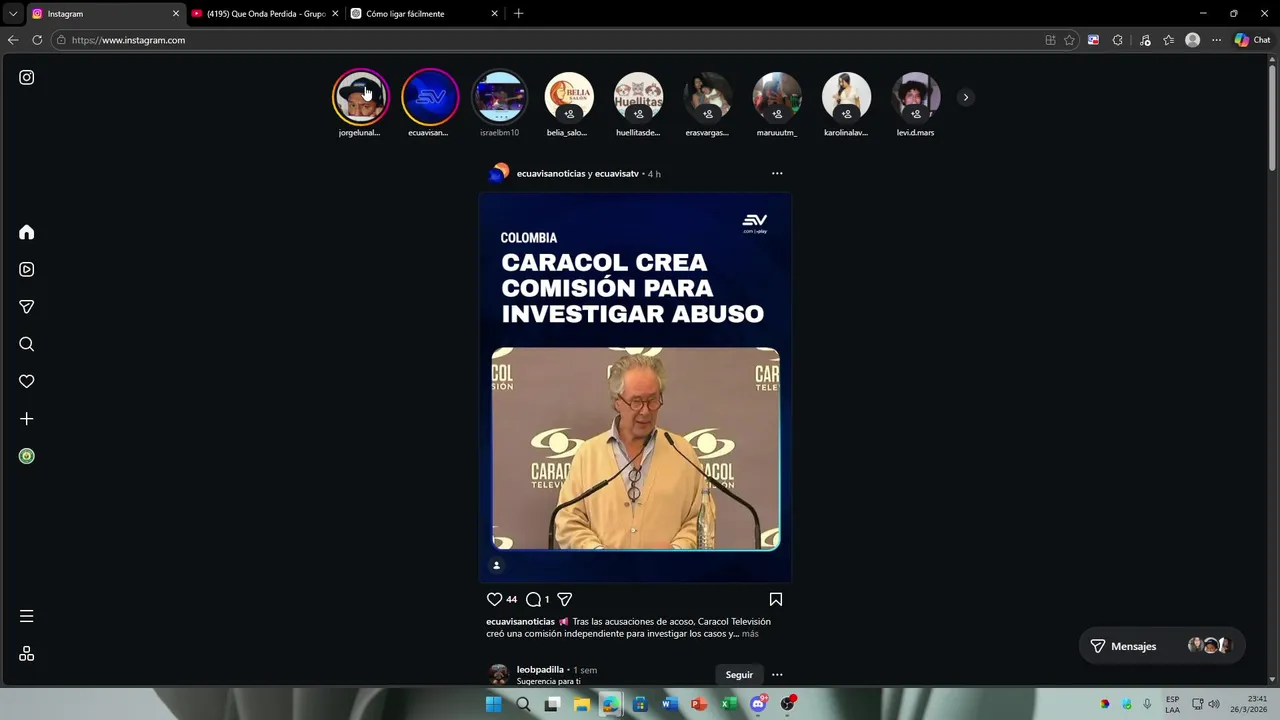Open the media control music icon in the toolbar
1280x720 pixels.
click(1143, 40)
